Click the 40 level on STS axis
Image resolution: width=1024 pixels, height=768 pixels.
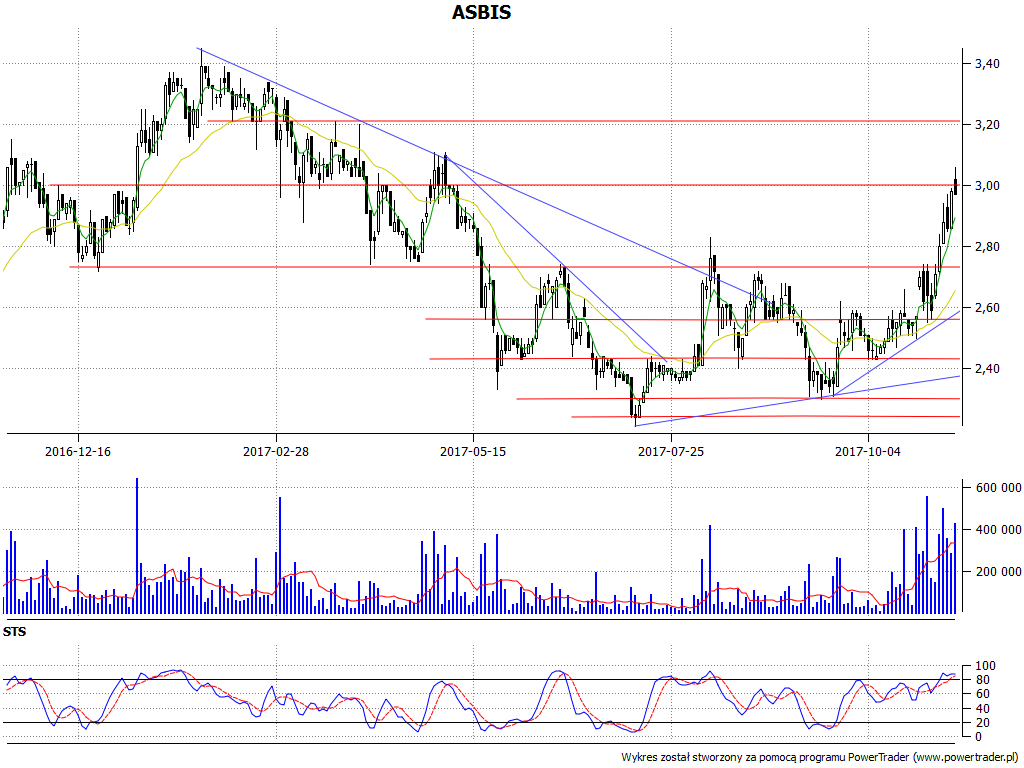click(982, 709)
